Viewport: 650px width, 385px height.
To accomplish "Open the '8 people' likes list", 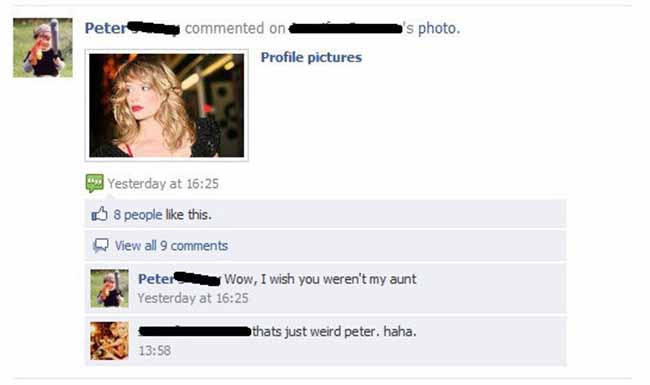I will [138, 215].
